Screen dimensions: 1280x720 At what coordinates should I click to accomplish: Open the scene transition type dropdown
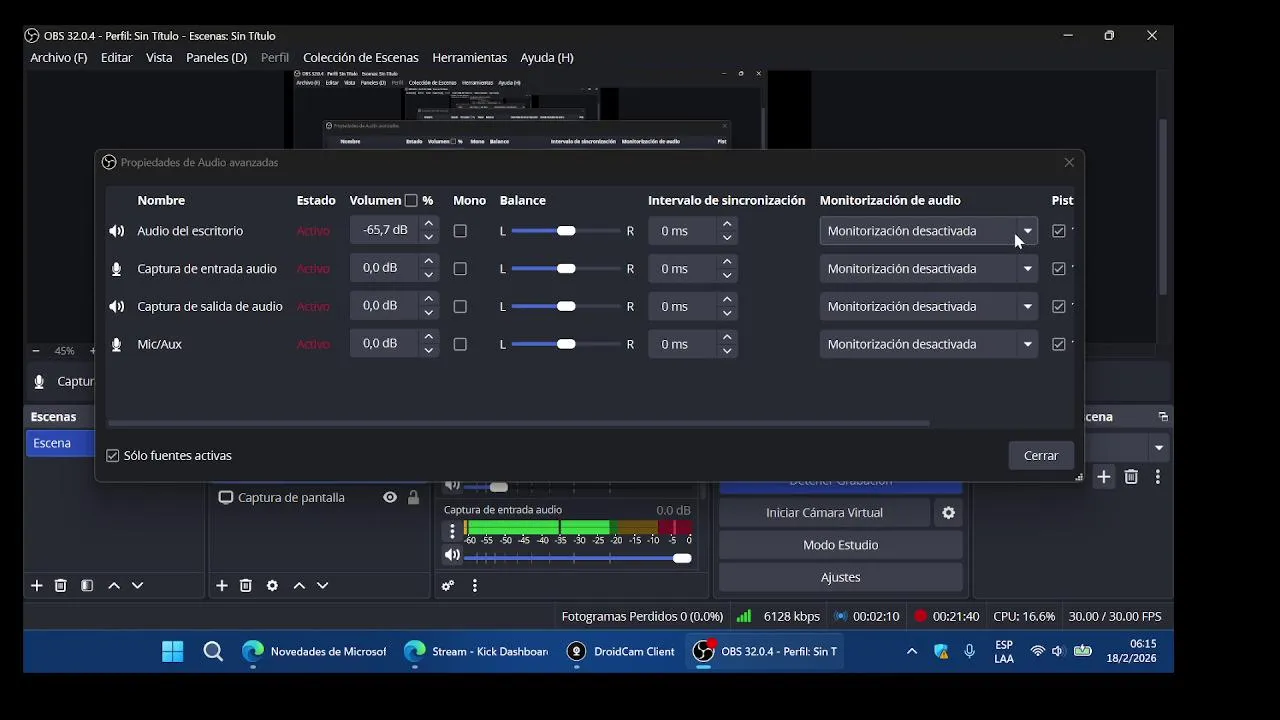tap(1159, 448)
